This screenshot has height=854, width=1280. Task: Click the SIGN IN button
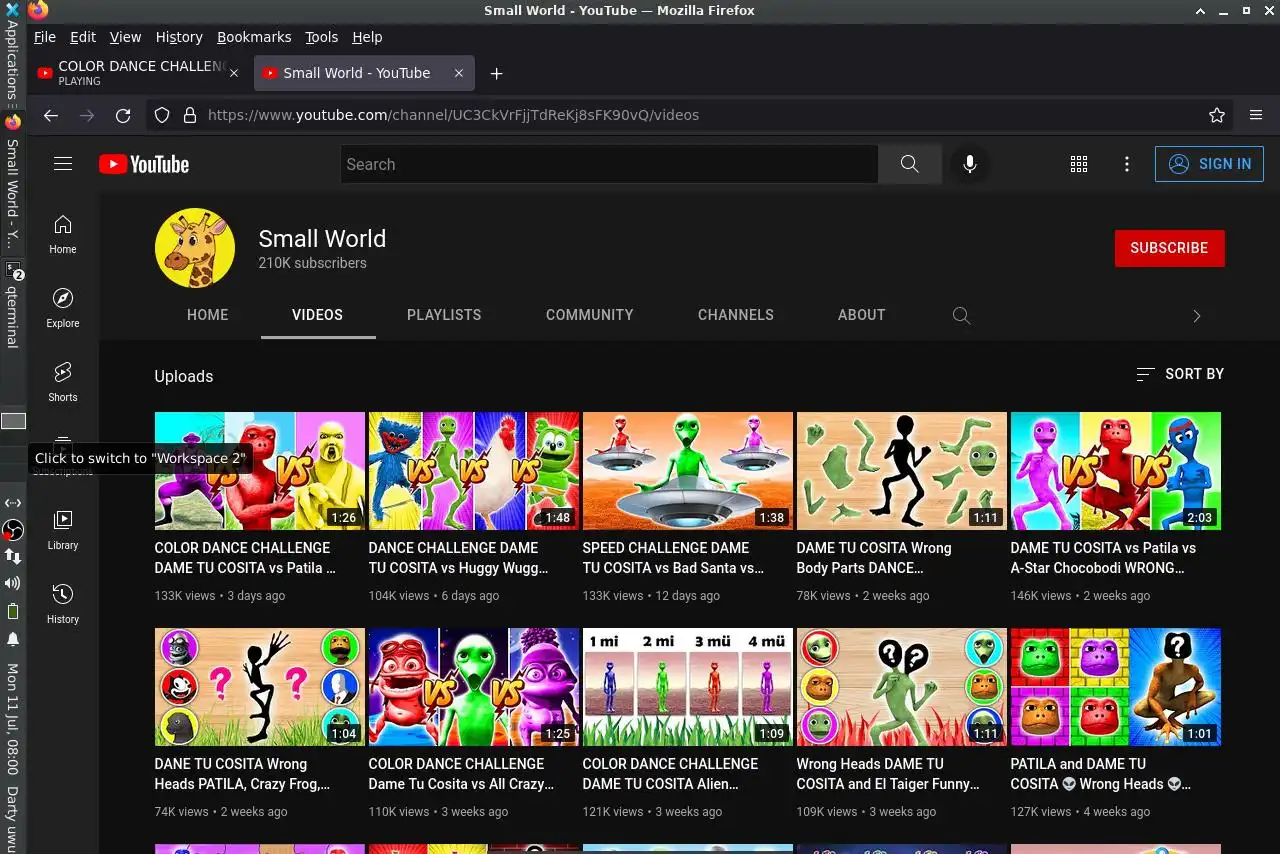pos(1209,164)
